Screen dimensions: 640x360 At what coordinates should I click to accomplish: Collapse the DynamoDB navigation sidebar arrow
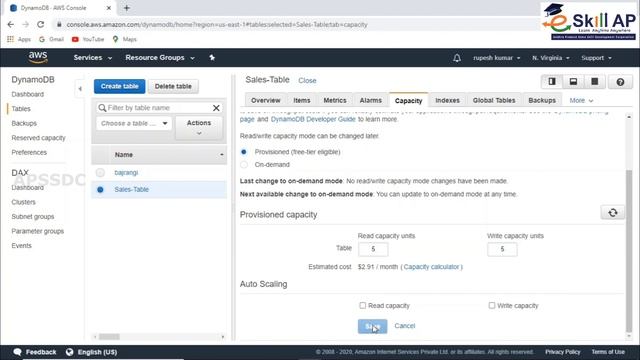[x=80, y=89]
